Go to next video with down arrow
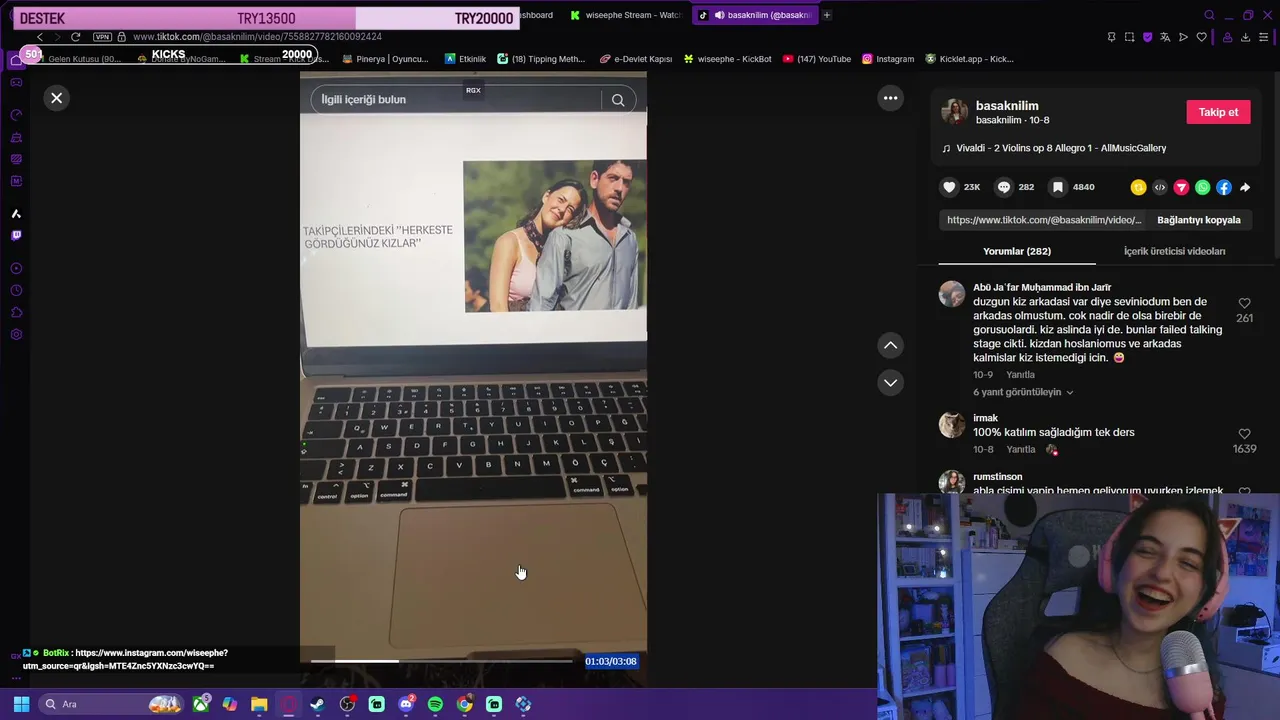 click(x=890, y=383)
